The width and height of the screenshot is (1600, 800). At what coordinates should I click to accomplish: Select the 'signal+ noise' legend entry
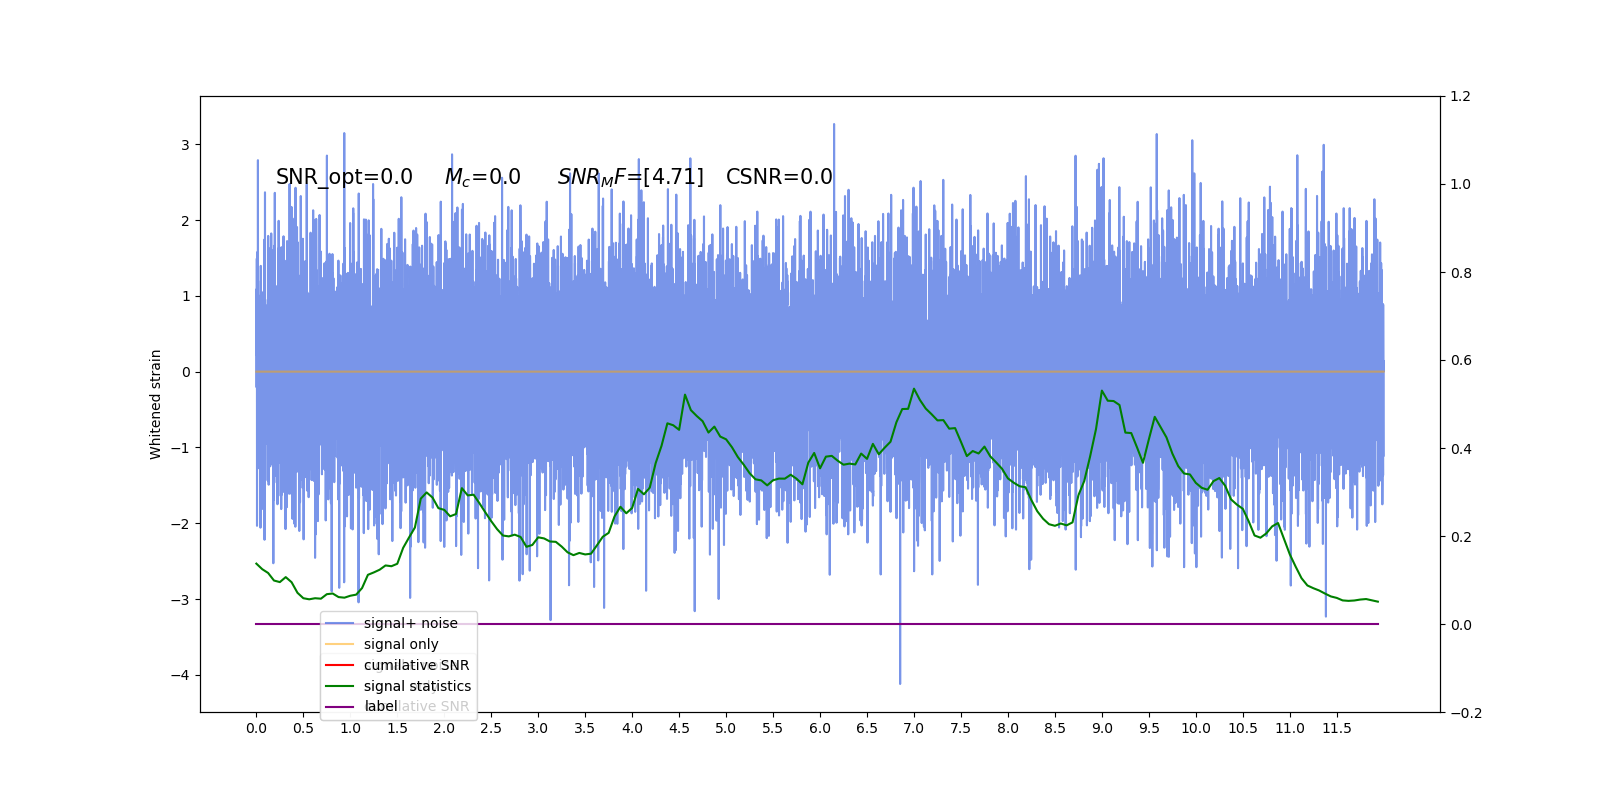click(411, 623)
